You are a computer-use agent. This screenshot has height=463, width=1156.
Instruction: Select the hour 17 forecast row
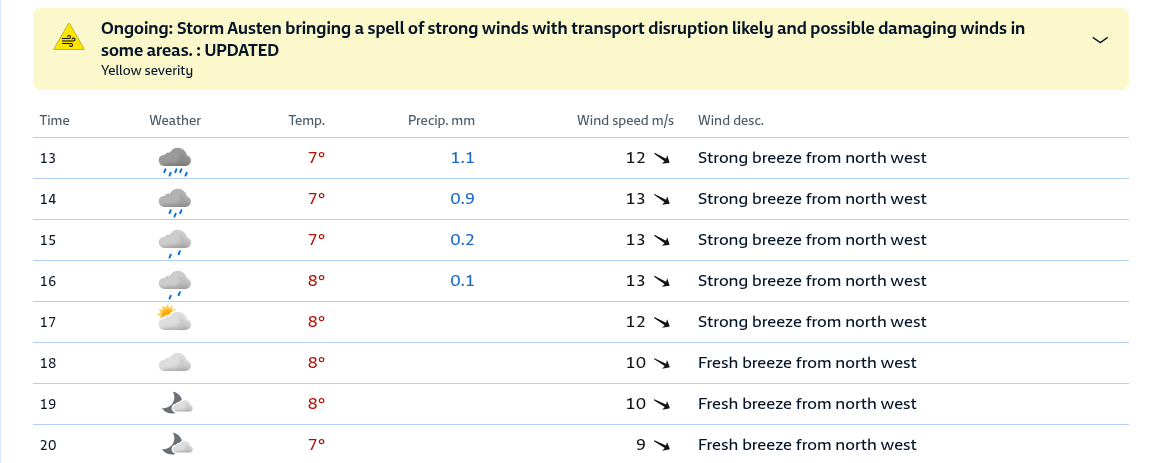581,322
